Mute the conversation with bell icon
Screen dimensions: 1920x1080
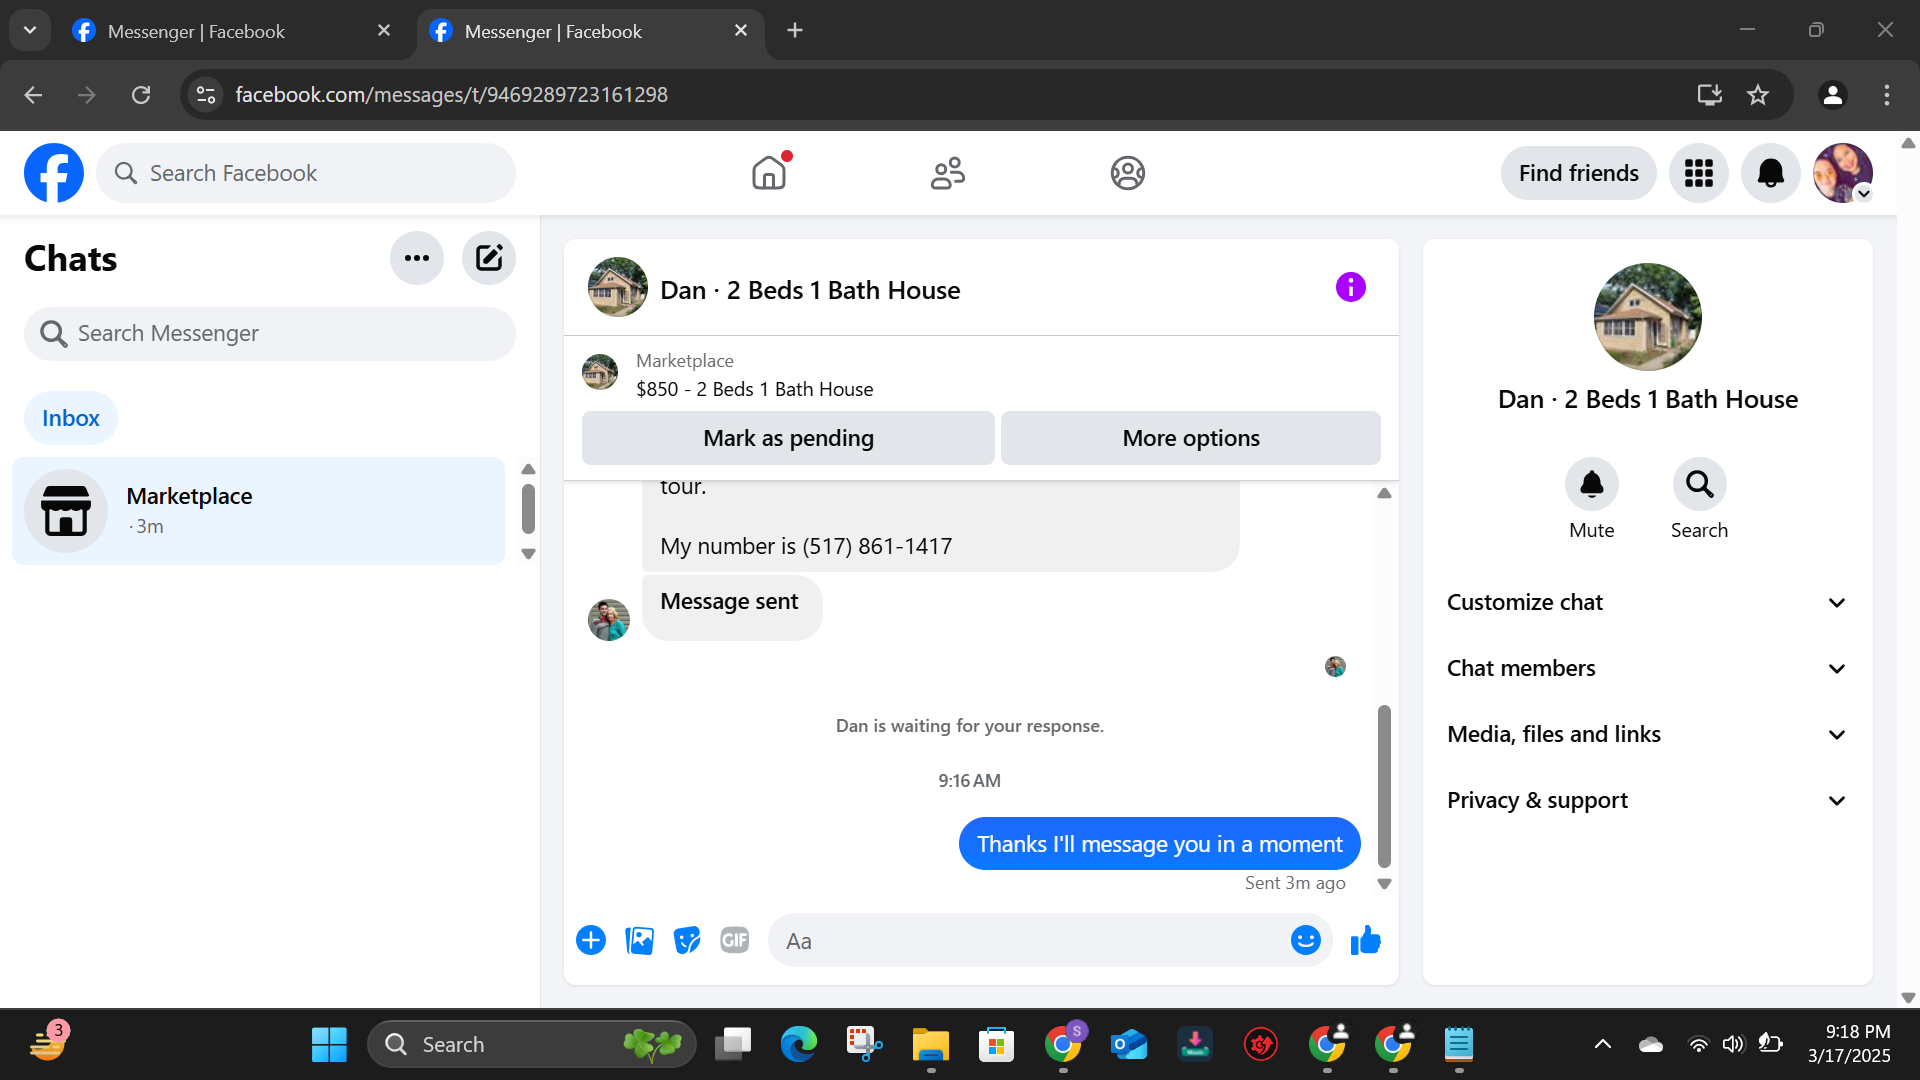pos(1592,485)
